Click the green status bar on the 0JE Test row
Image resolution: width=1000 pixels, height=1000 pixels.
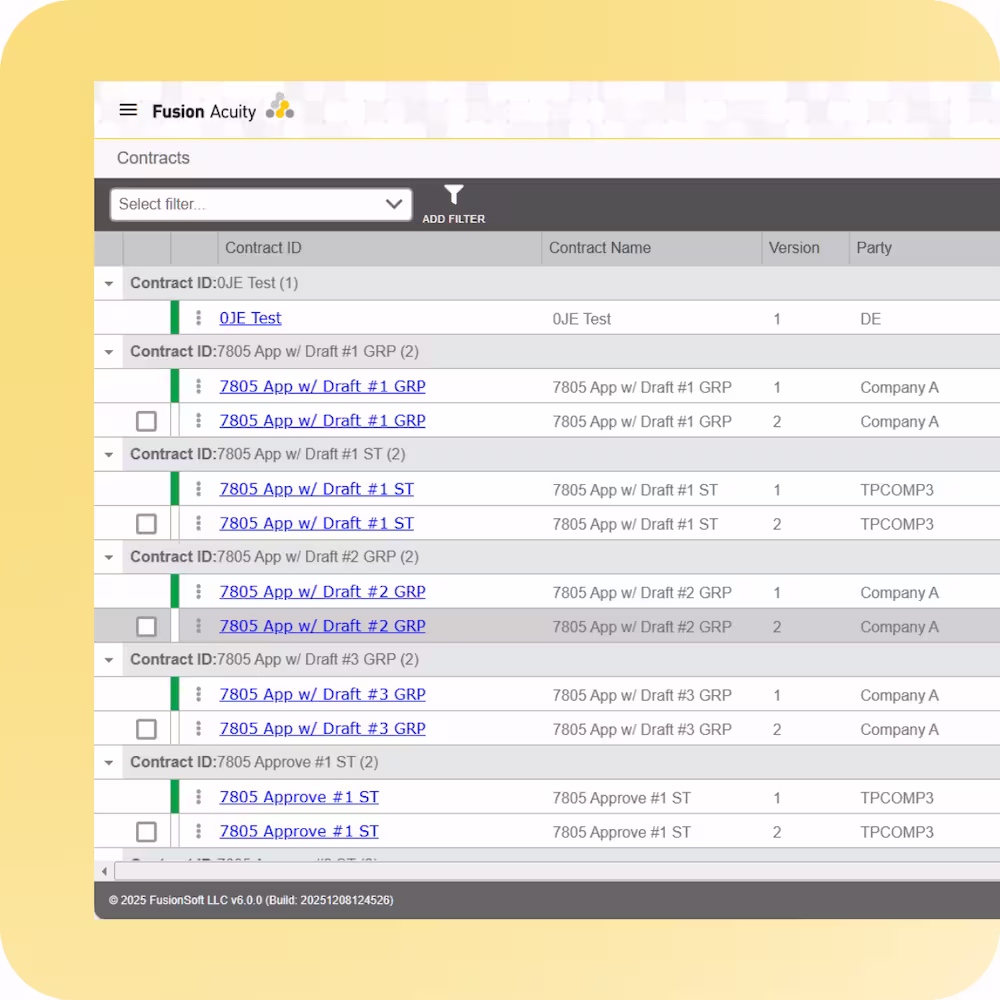tap(176, 318)
